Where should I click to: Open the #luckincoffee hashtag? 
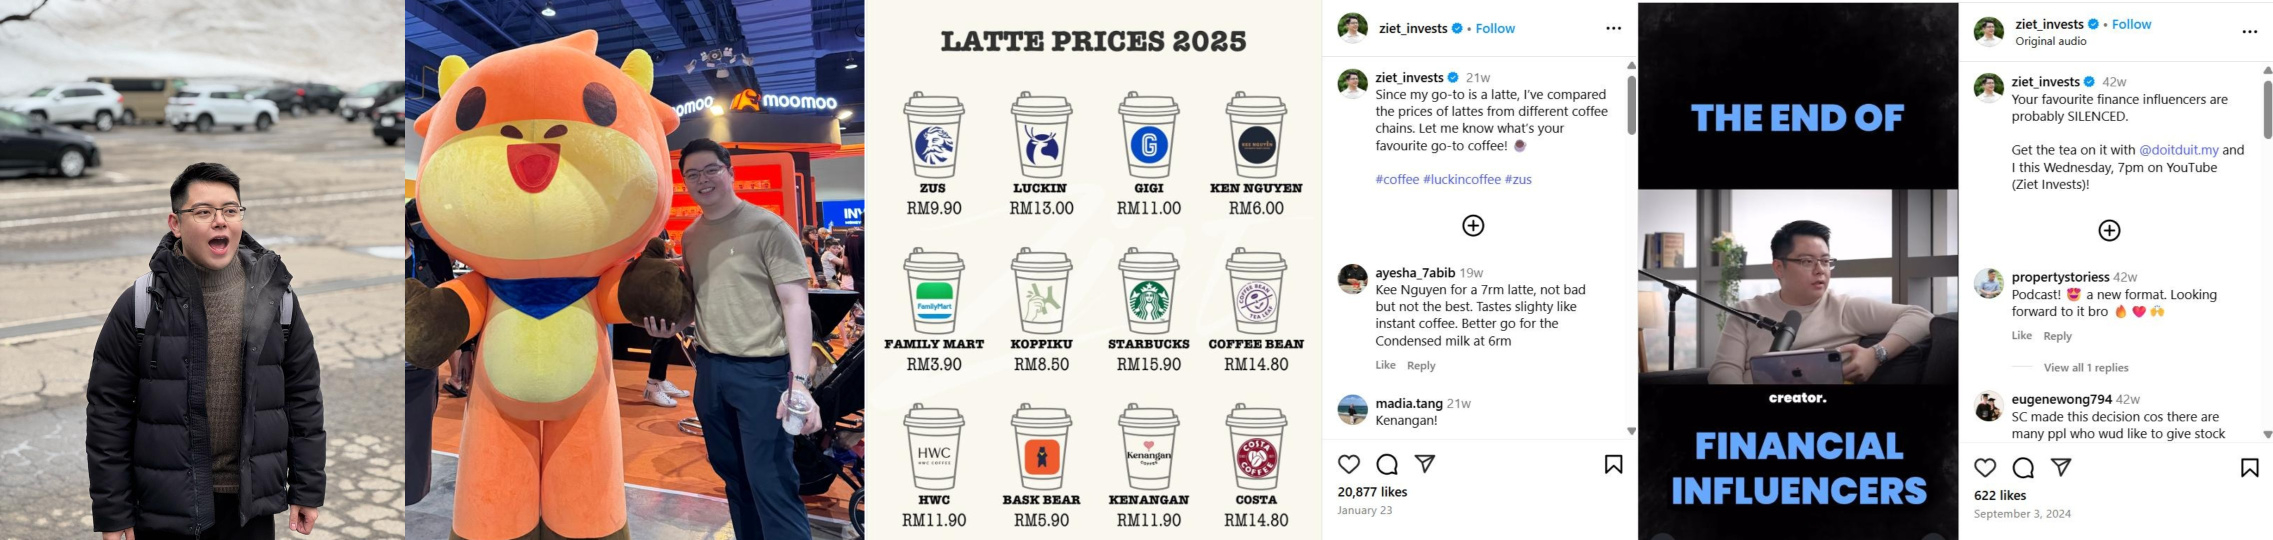click(1462, 179)
